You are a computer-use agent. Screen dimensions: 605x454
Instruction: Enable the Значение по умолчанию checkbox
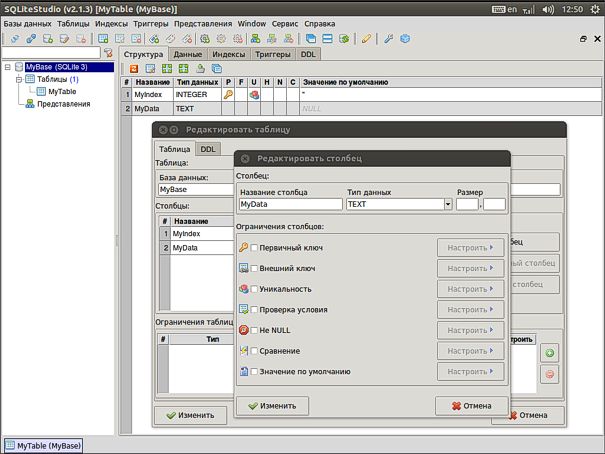point(254,371)
